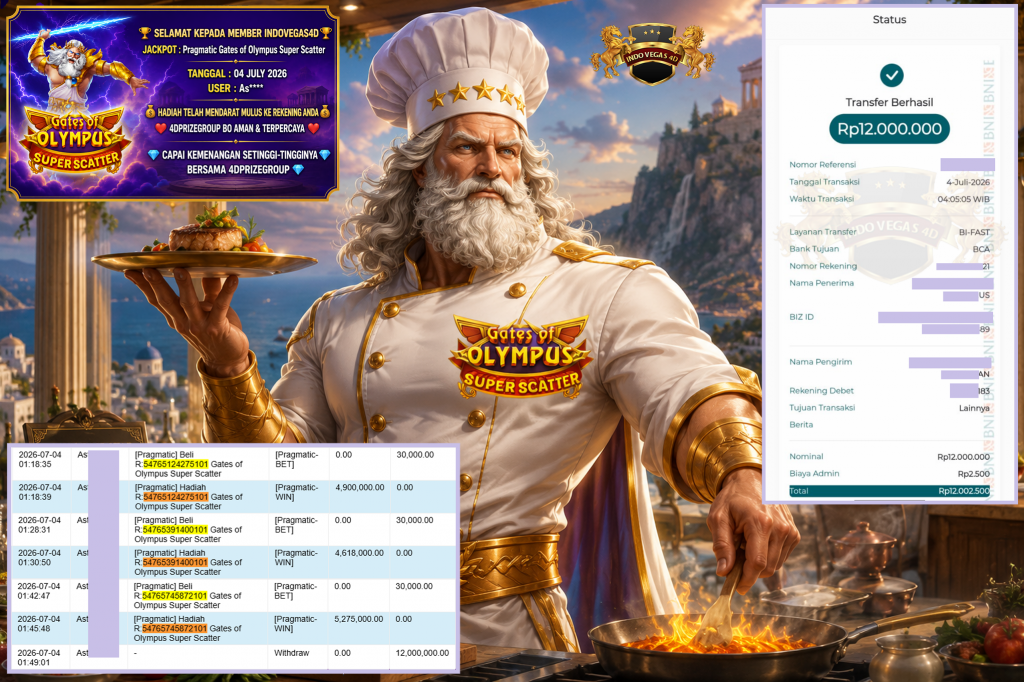Image resolution: width=1024 pixels, height=682 pixels.
Task: Click the trophy icon after INDOVEGAS4D
Action: 326,33
